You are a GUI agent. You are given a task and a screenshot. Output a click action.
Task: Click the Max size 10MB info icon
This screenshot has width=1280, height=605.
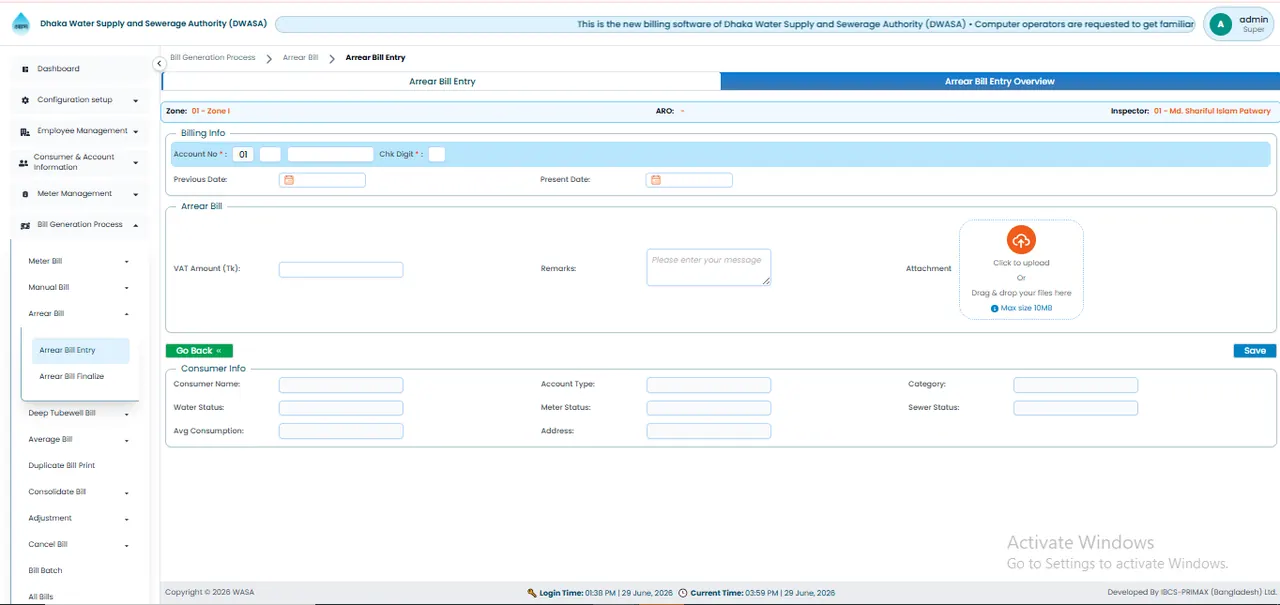(994, 308)
